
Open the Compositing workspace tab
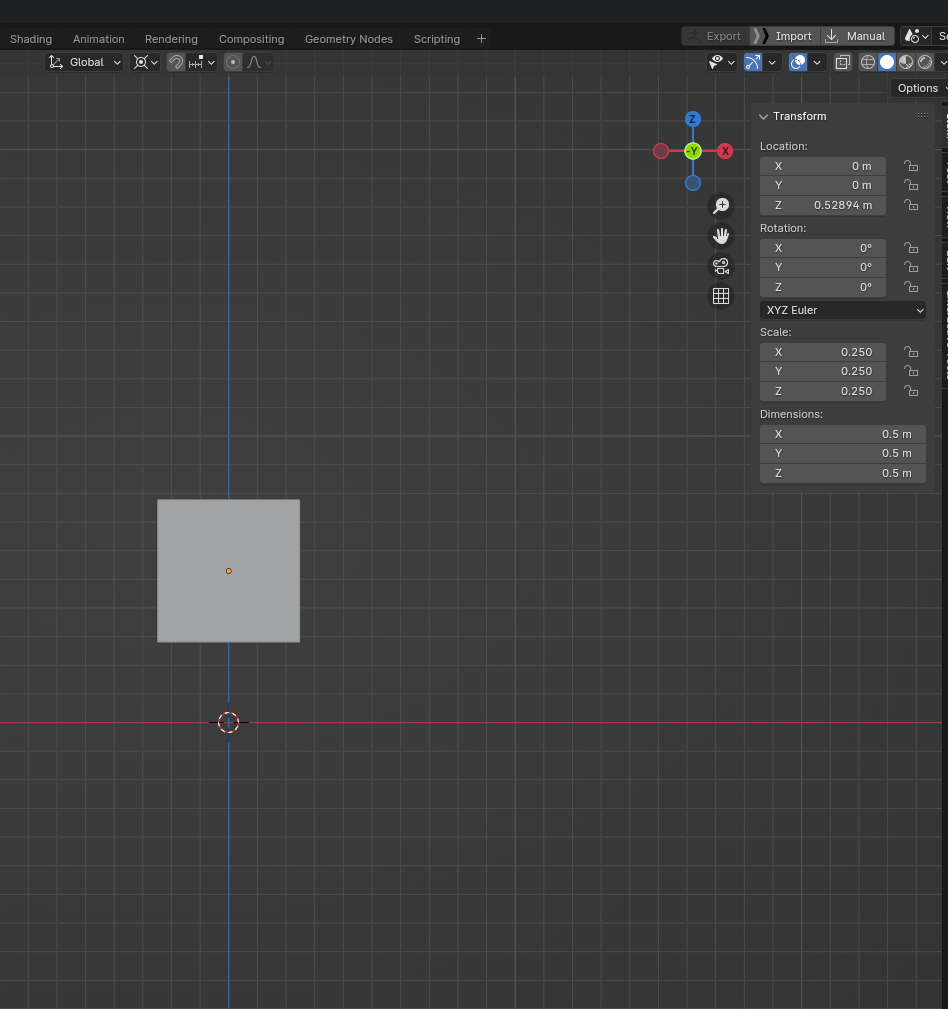251,39
